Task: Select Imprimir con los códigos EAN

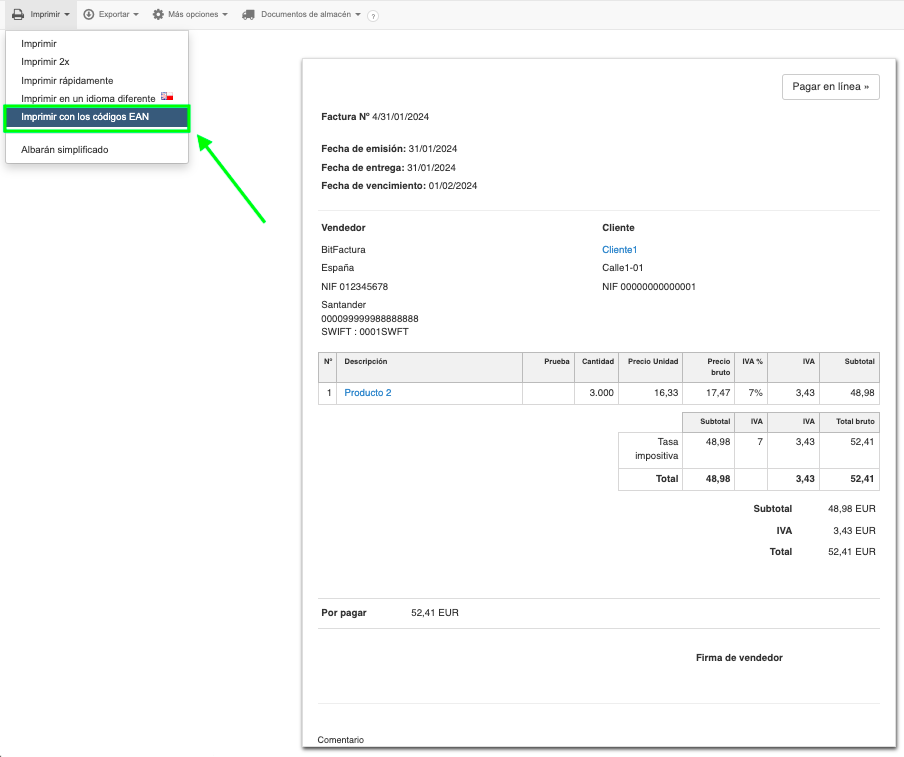Action: click(85, 117)
